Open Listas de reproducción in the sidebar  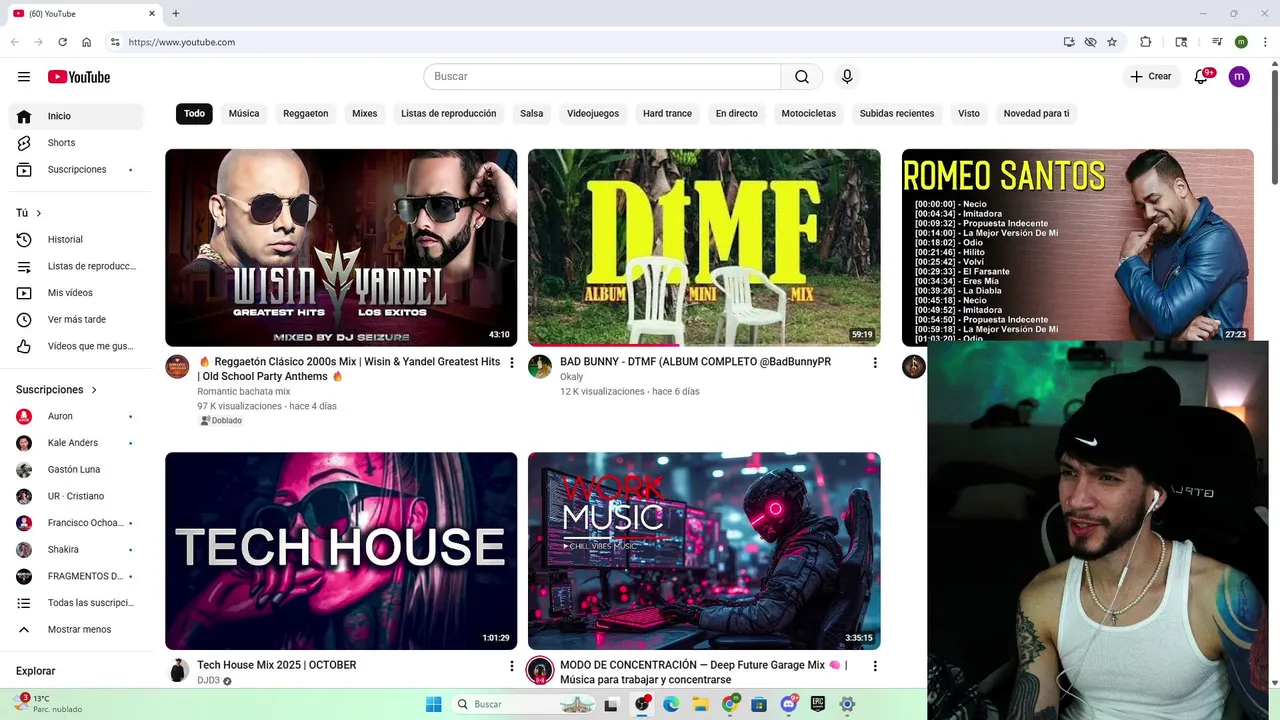[x=76, y=266]
